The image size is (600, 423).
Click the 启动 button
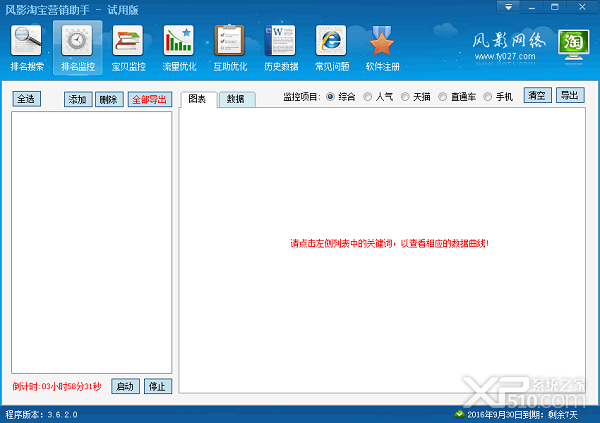[x=126, y=386]
